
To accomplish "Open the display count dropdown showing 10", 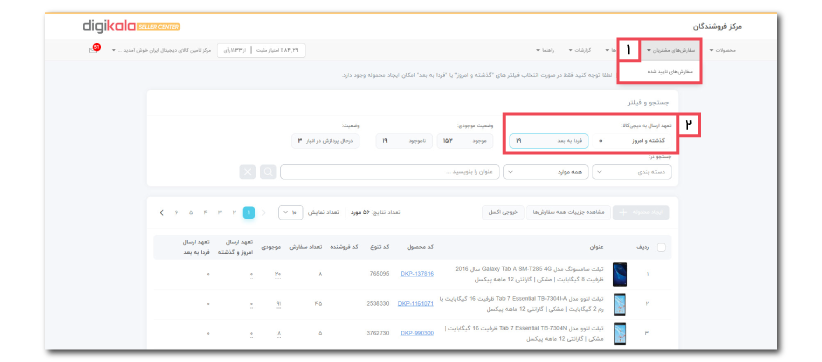I will click(x=291, y=213).
